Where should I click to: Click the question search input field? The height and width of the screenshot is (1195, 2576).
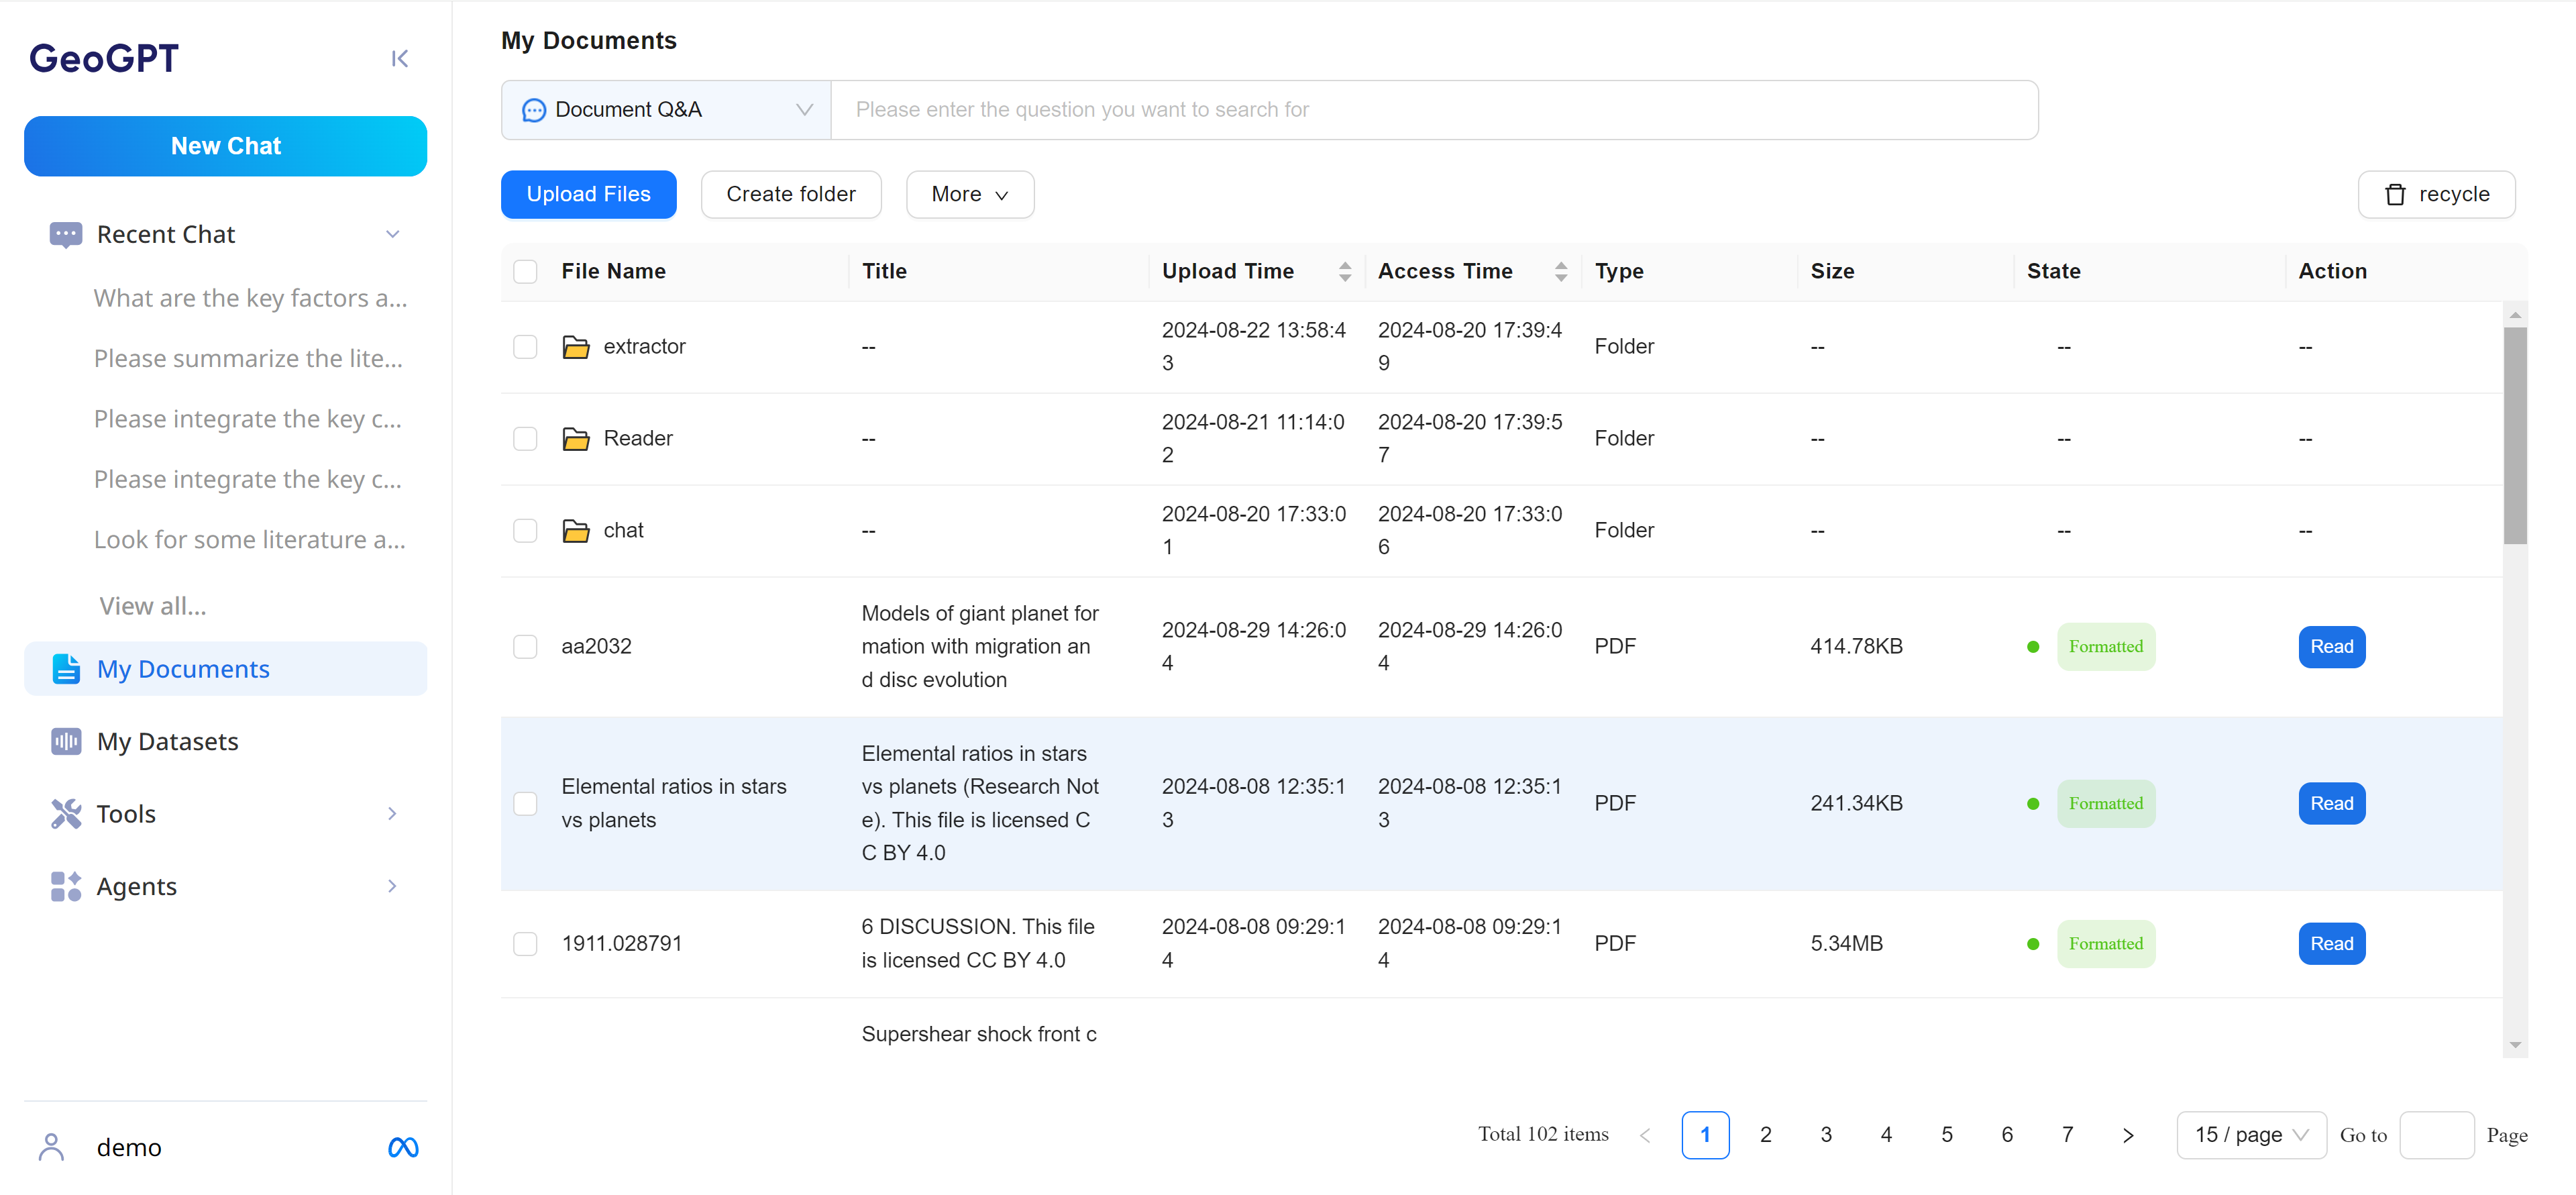click(x=1434, y=110)
